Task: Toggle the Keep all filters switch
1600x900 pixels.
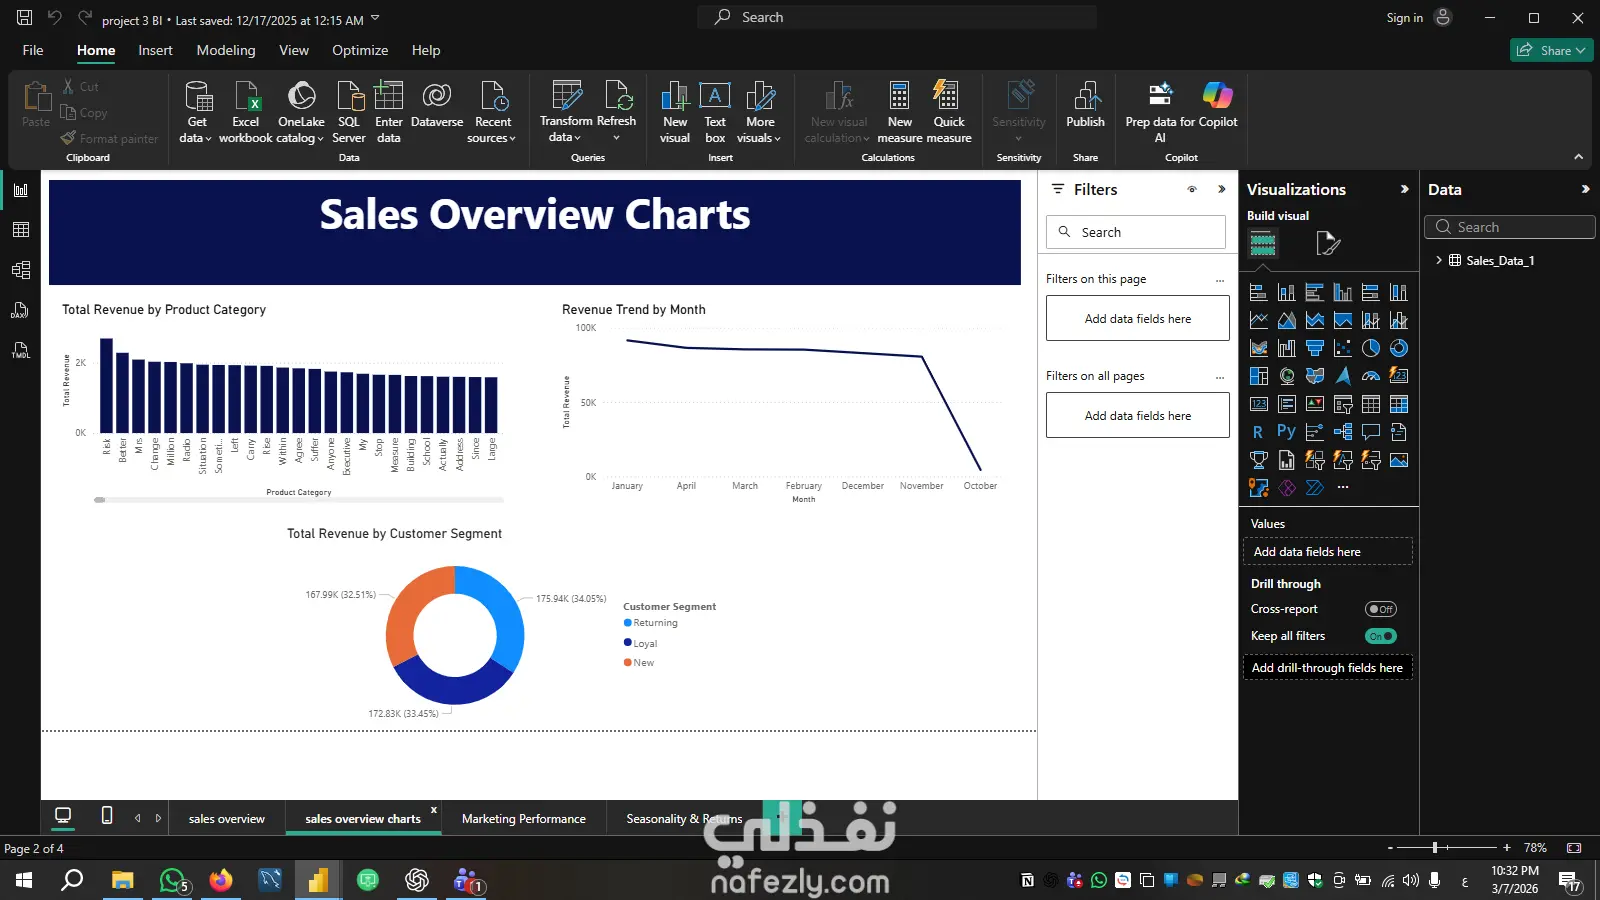Action: click(x=1381, y=636)
